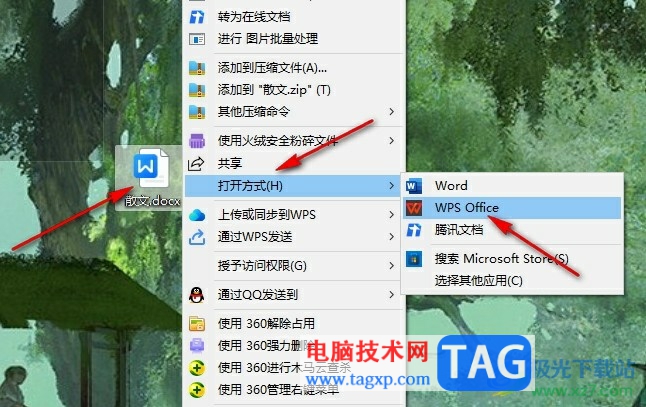646x407 pixels.
Task: Expand the 通过QQ发送到 submenu arrow
Action: click(x=391, y=295)
